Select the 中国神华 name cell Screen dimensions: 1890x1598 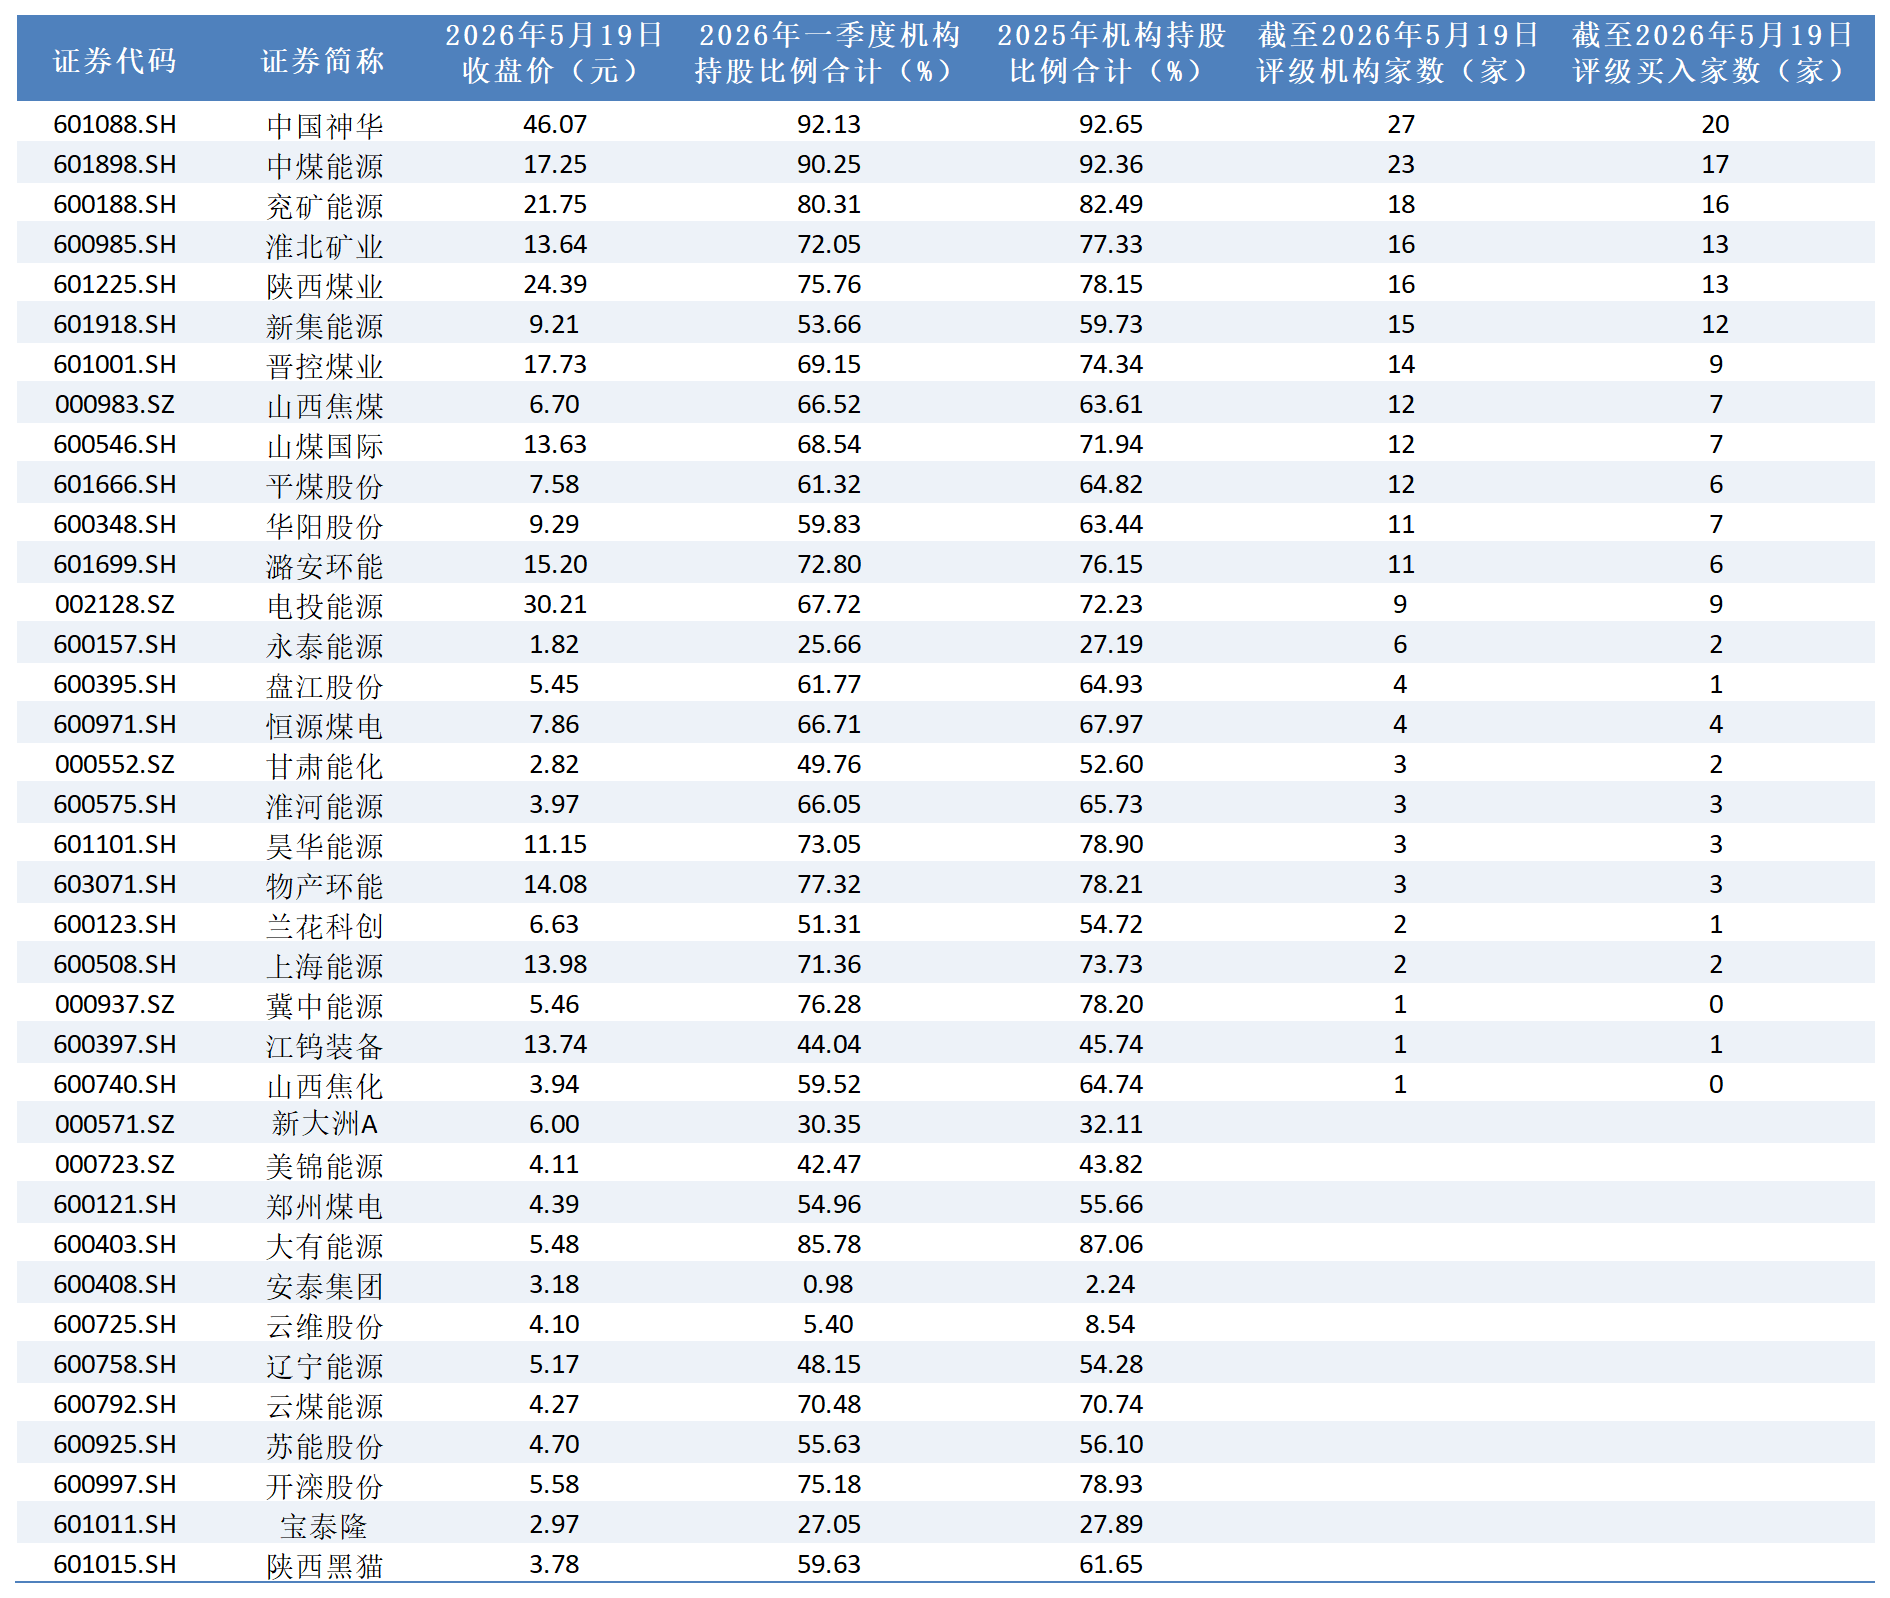click(x=325, y=126)
